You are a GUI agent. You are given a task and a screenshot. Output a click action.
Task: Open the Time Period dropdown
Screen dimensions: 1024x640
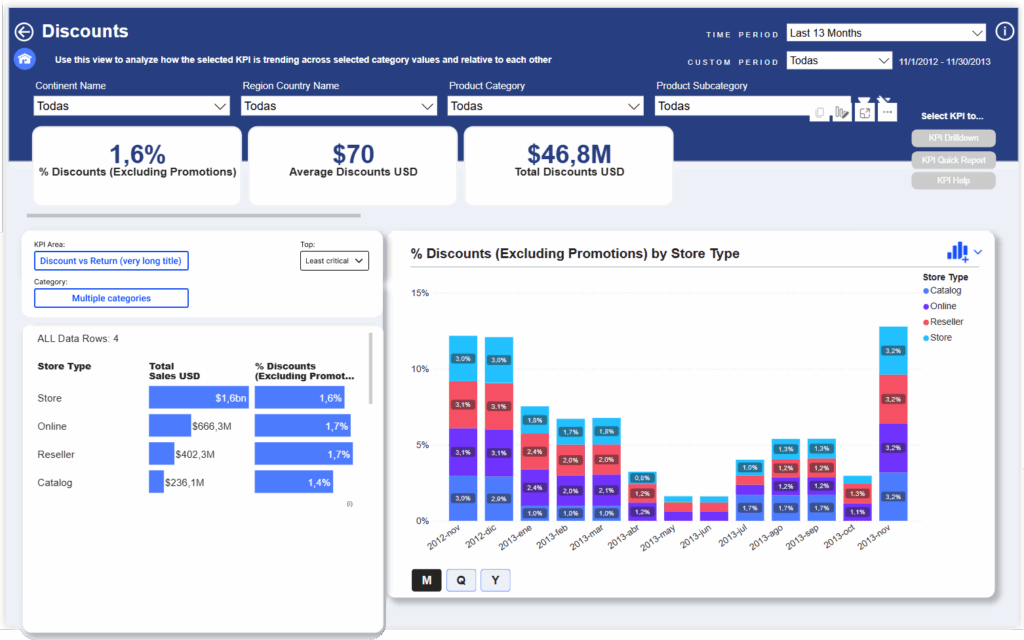(886, 33)
